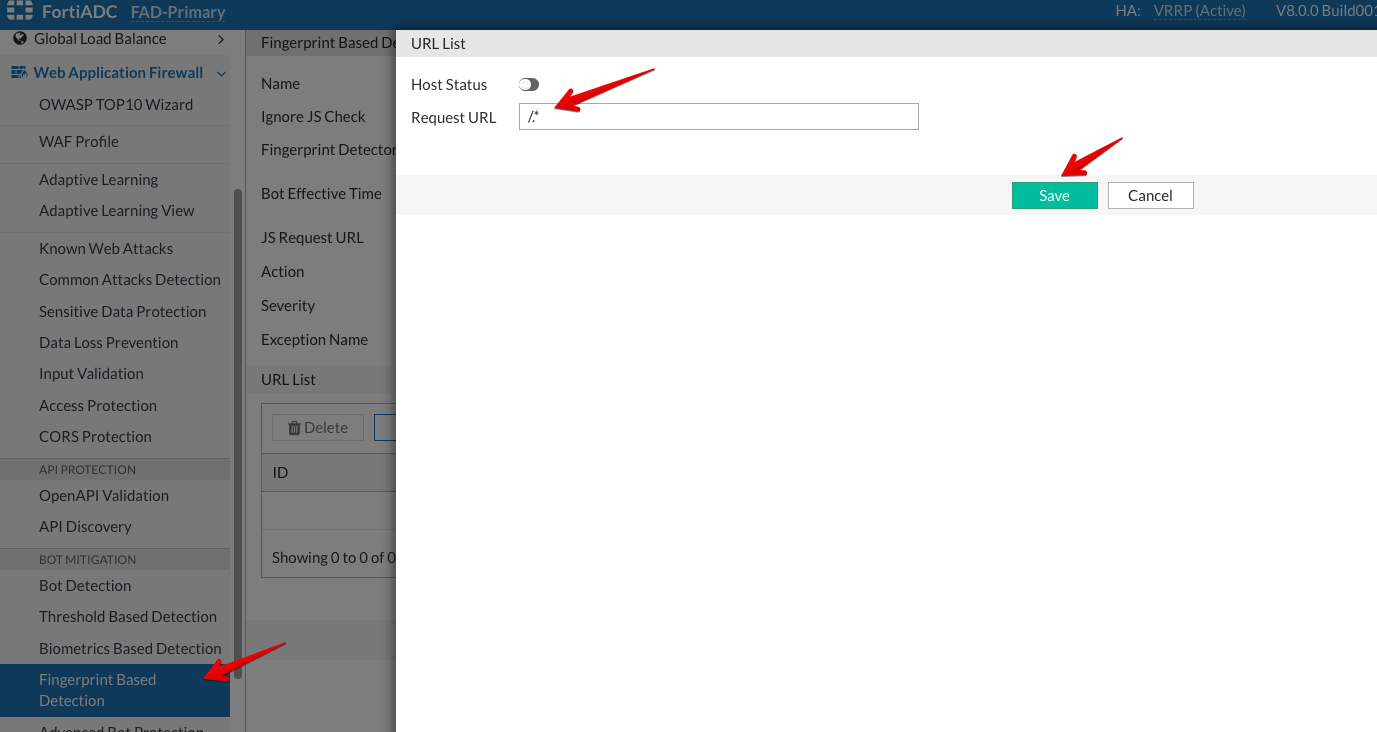Click the Request URL input field
Viewport: 1377px width, 732px height.
tap(718, 117)
